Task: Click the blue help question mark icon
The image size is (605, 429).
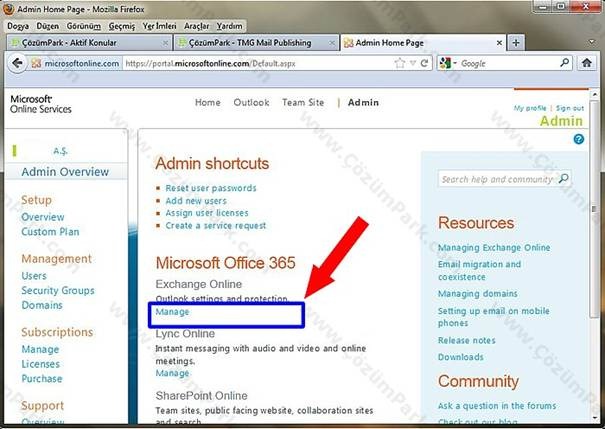Action: pyautogui.click(x=578, y=139)
